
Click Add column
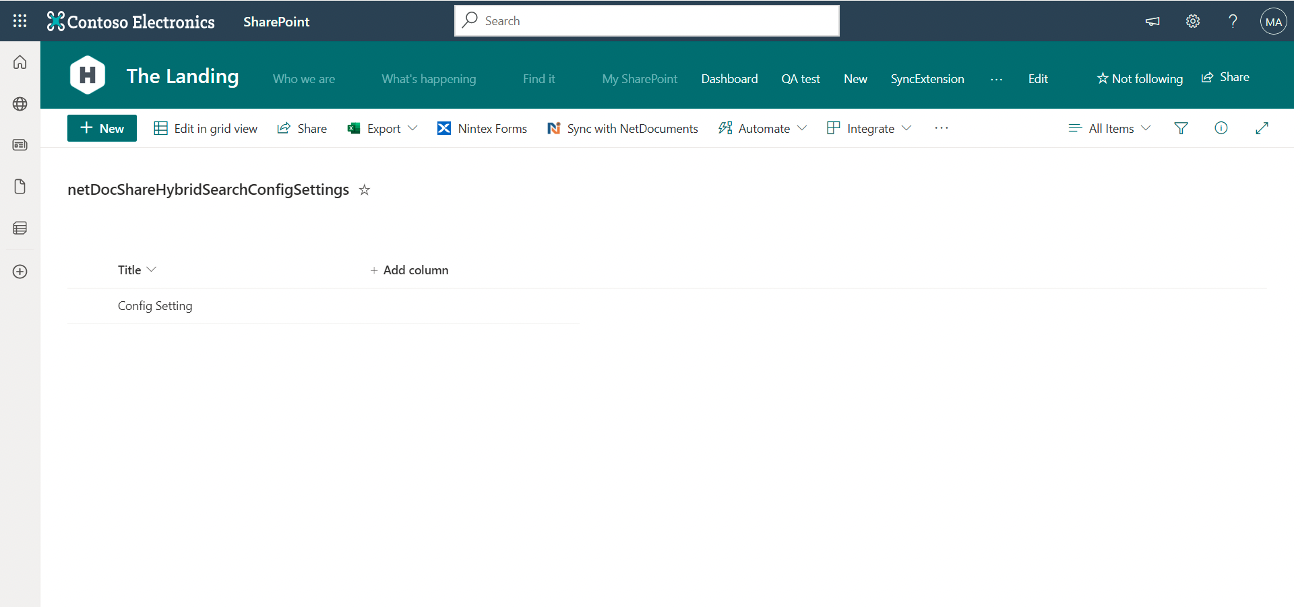click(409, 270)
